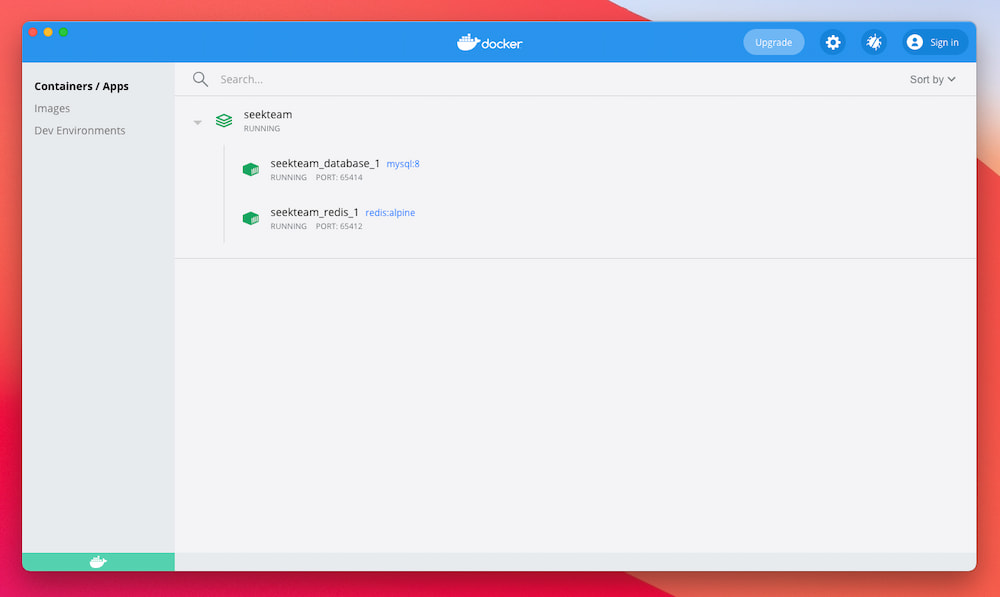Open the redis:alpine image link
This screenshot has height=597, width=1000.
390,213
